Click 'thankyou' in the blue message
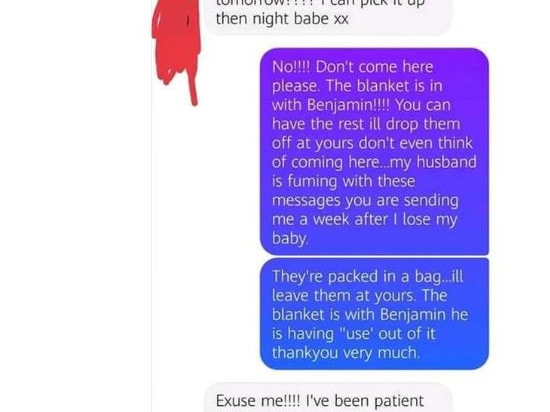This screenshot has height=412, width=550. click(305, 353)
